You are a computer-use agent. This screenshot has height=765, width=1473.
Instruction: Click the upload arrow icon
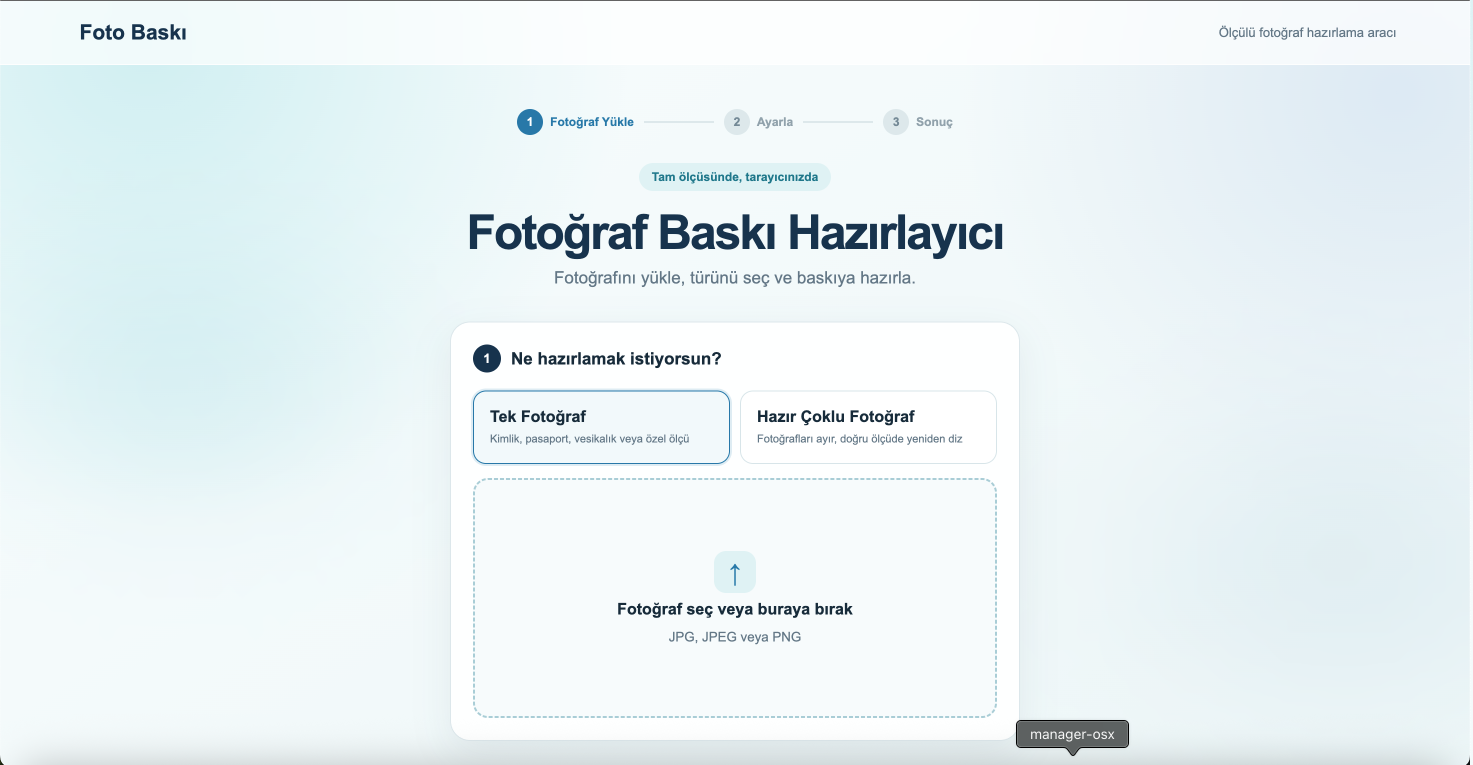click(735, 572)
